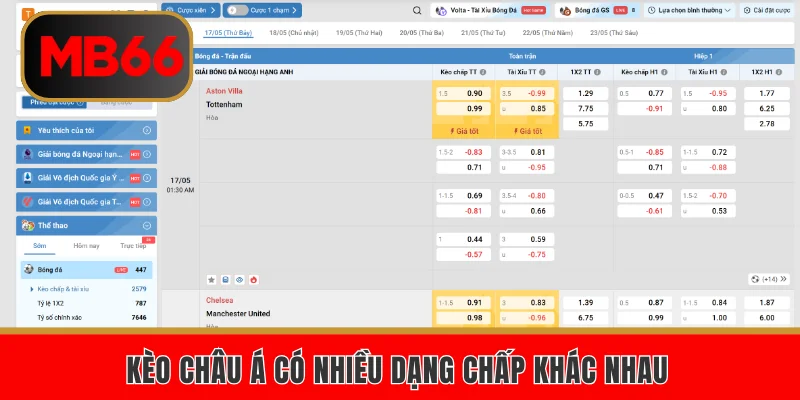Select the 22/05 (Thứ Năm) date tab
Image resolution: width=800 pixels, height=400 pixels.
(547, 33)
